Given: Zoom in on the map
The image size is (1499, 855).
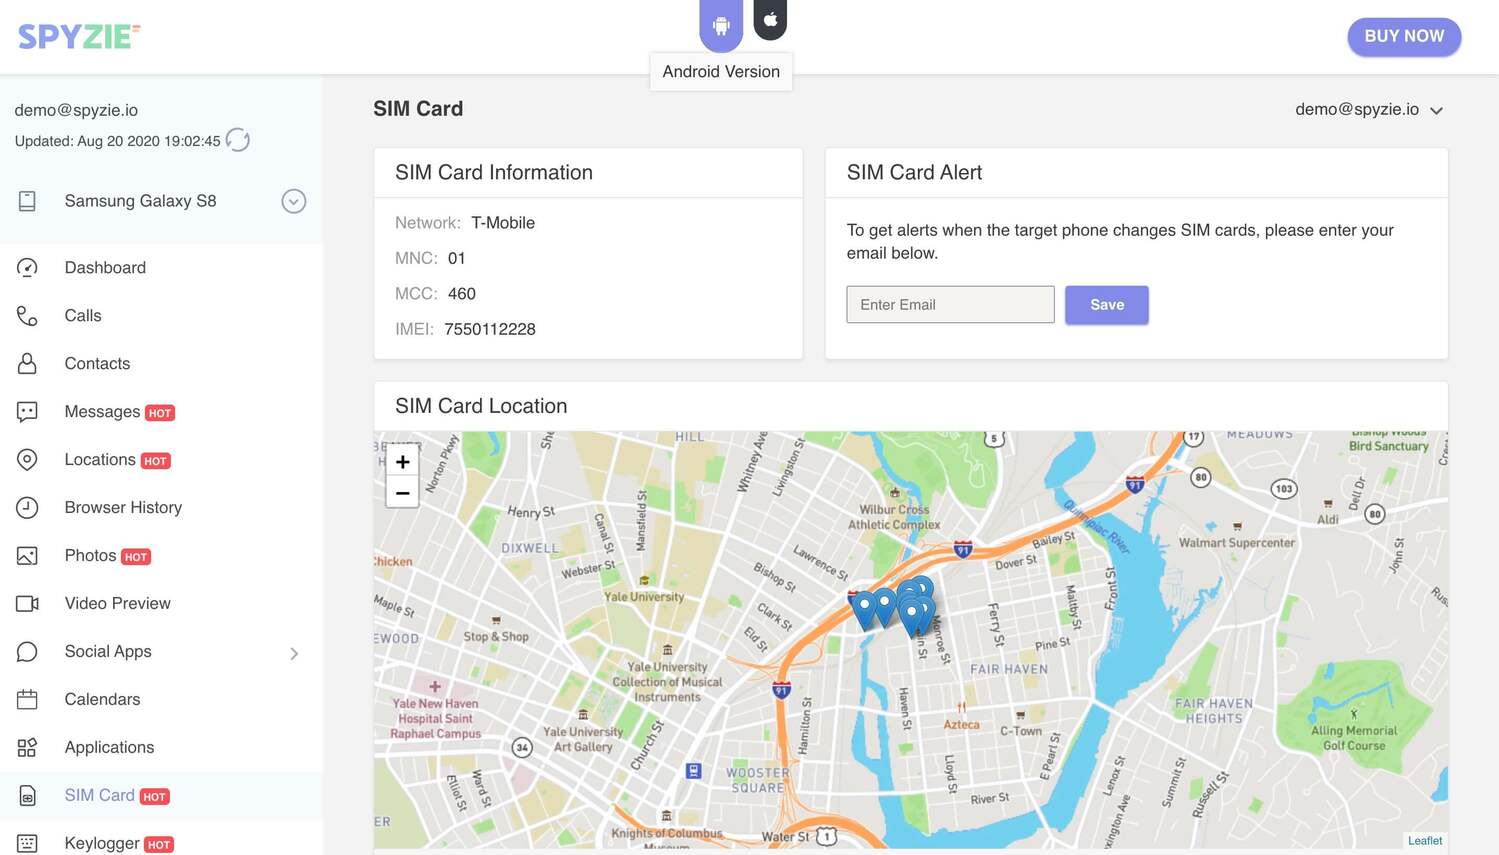Looking at the screenshot, I should [x=402, y=462].
